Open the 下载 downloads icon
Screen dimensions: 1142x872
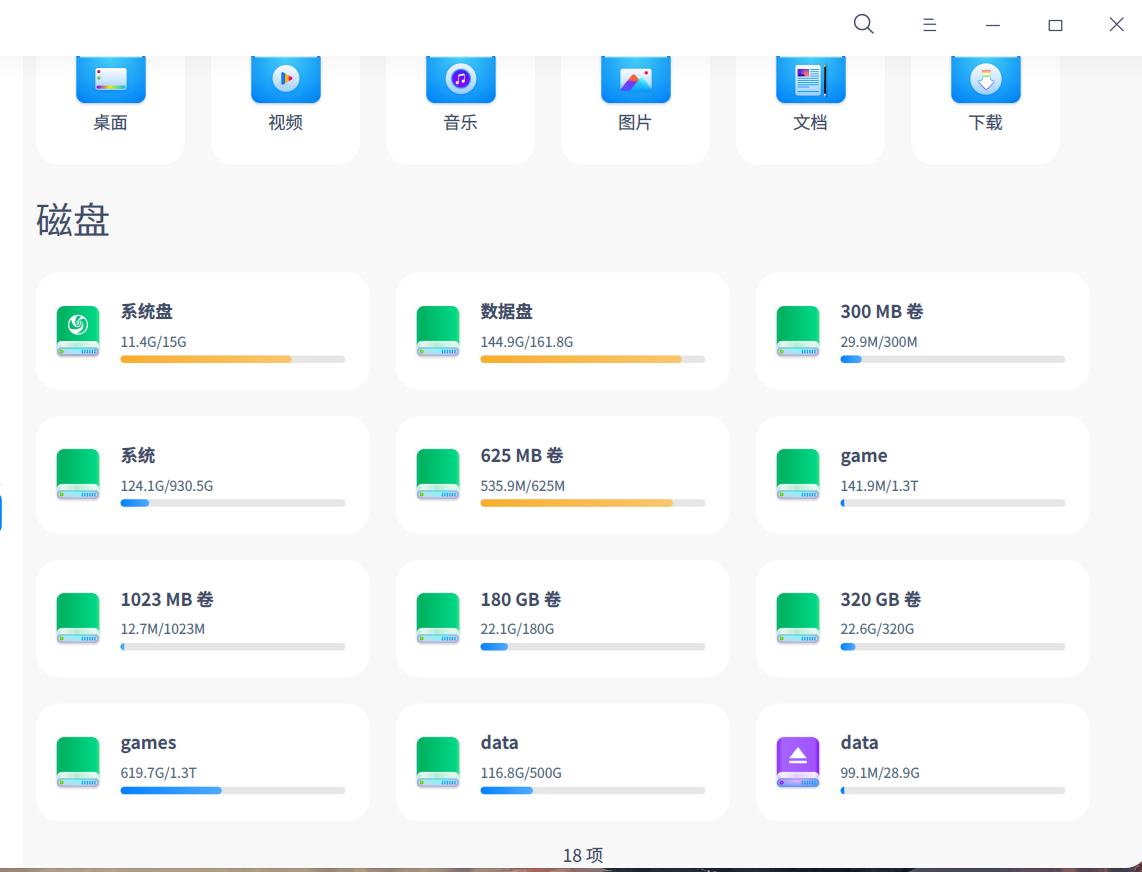click(985, 78)
